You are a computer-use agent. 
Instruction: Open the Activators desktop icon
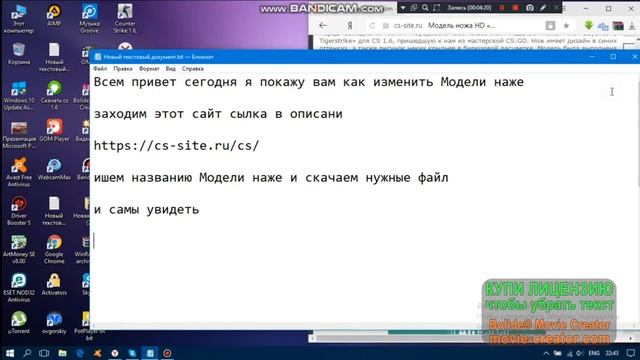[x=54, y=284]
